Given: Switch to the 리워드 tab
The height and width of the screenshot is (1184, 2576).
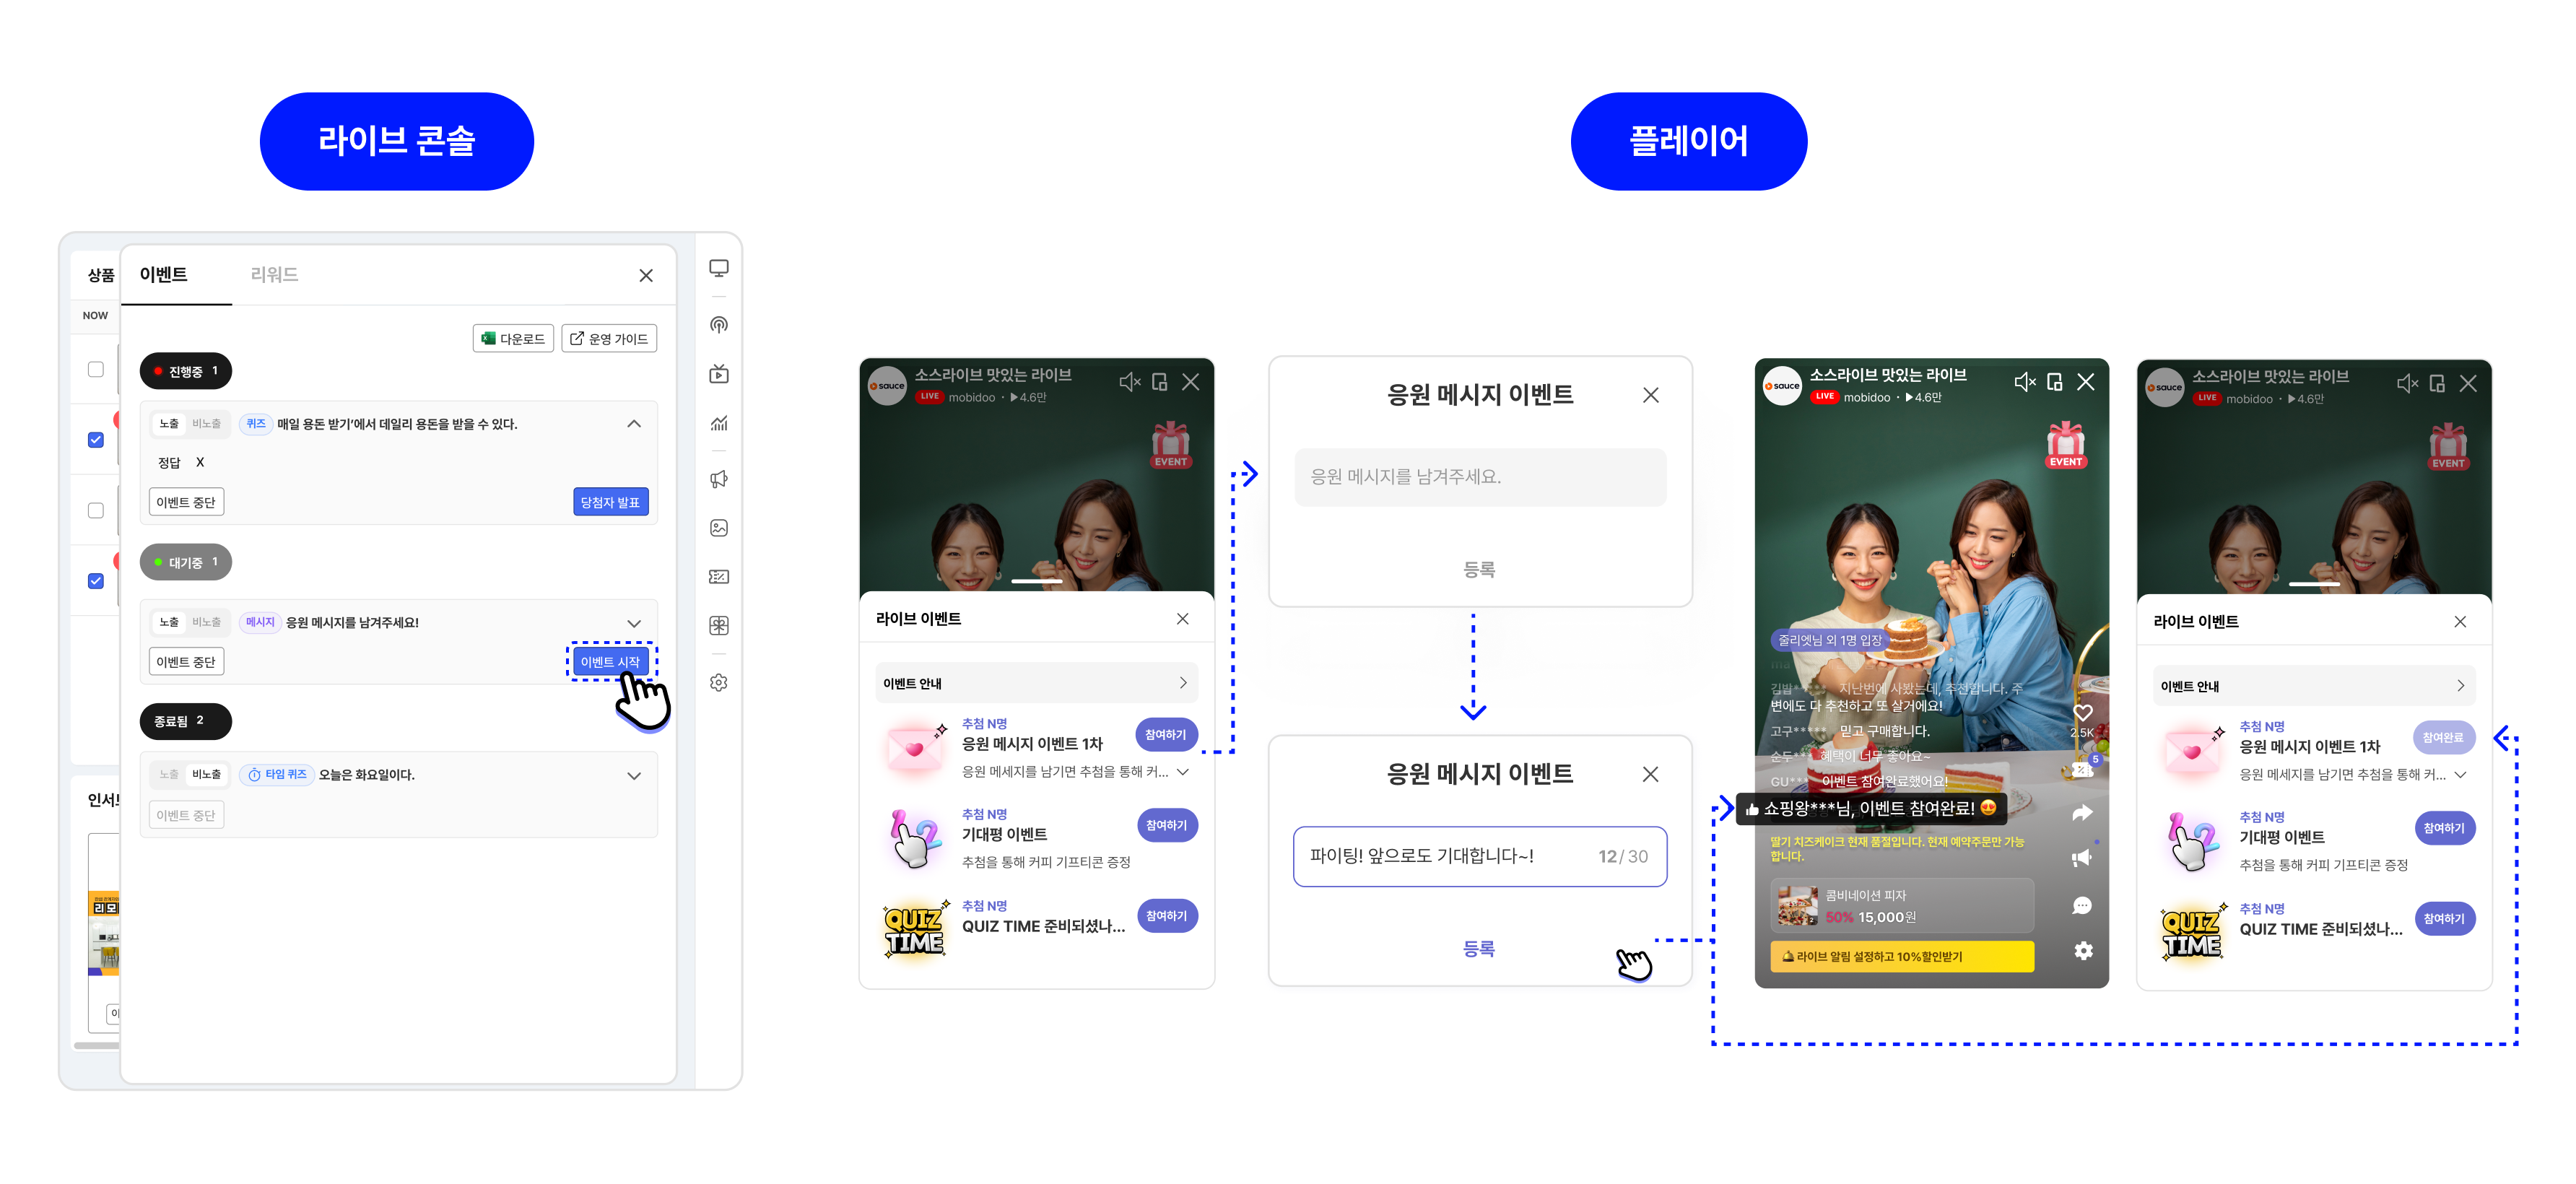Looking at the screenshot, I should click(274, 275).
